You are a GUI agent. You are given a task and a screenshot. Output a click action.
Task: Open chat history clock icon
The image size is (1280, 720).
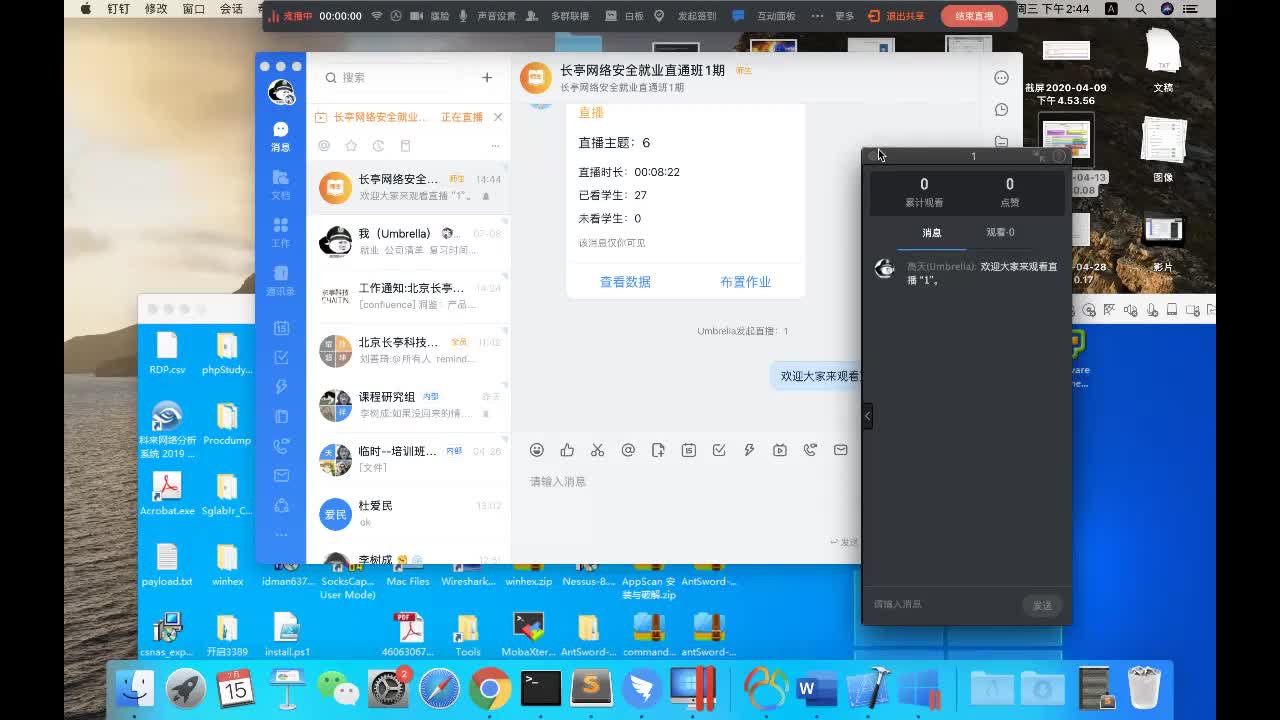click(x=1001, y=110)
